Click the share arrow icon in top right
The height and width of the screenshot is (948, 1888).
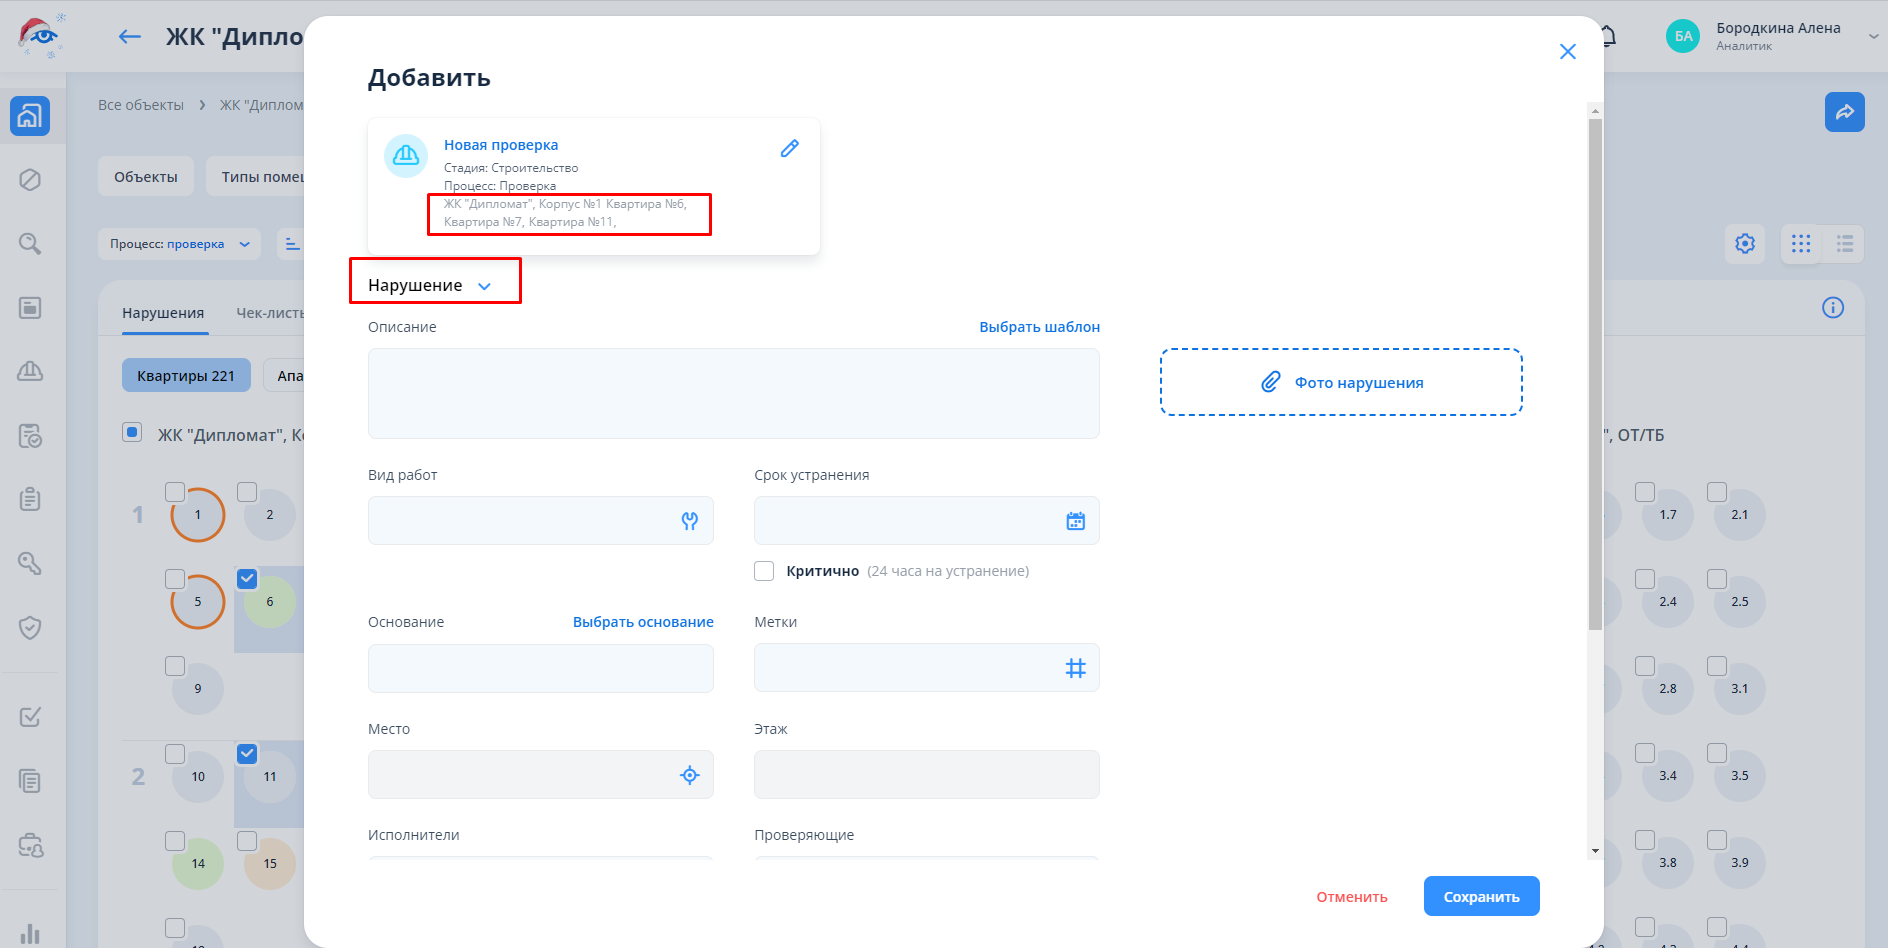[x=1844, y=112]
